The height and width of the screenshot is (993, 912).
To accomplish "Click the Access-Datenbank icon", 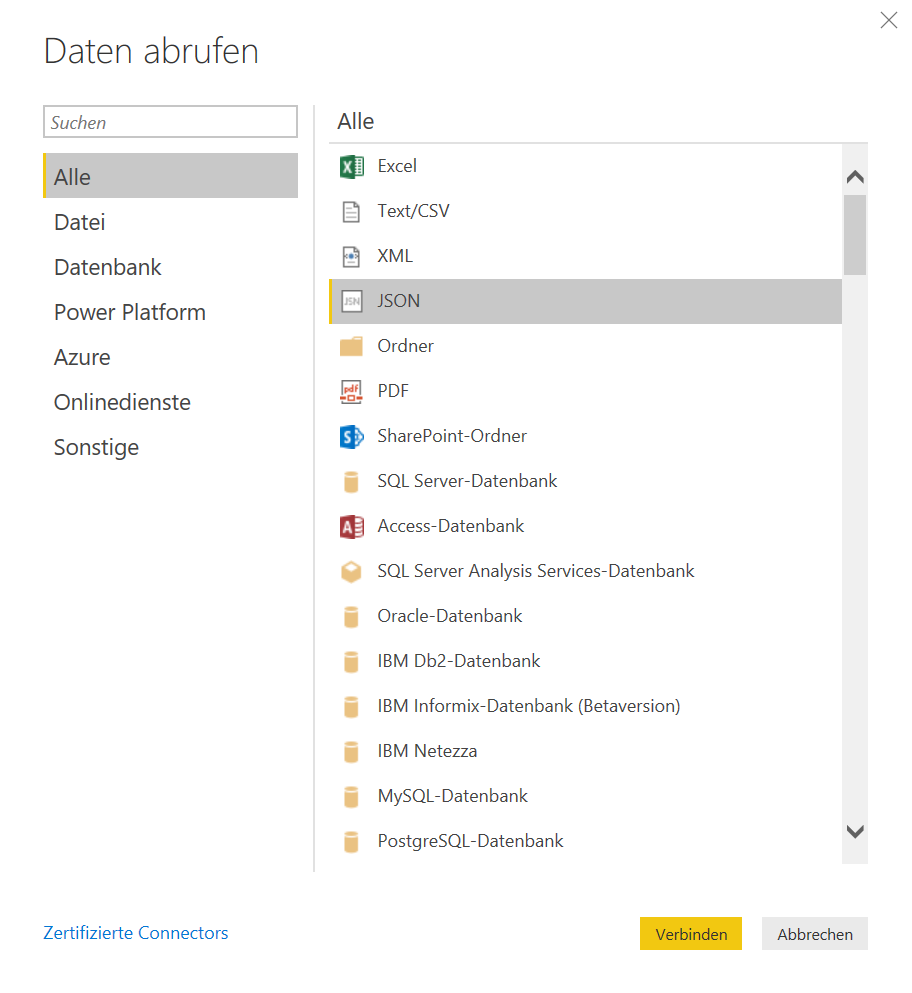I will (352, 526).
